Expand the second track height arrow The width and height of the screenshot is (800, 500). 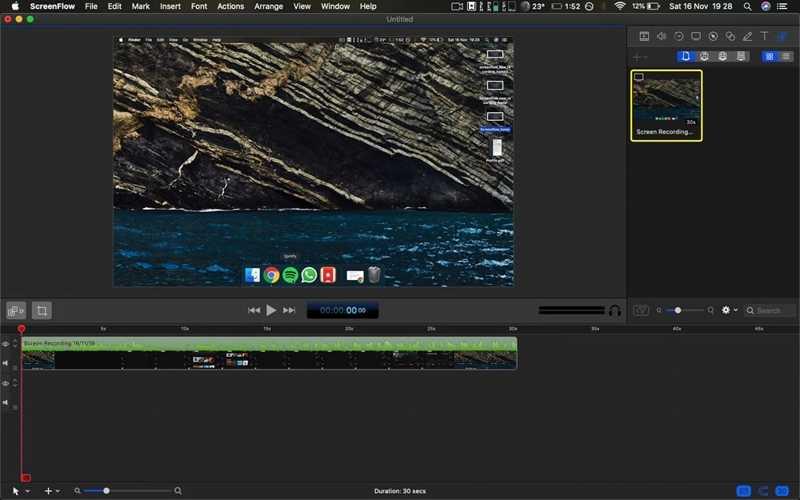click(15, 382)
